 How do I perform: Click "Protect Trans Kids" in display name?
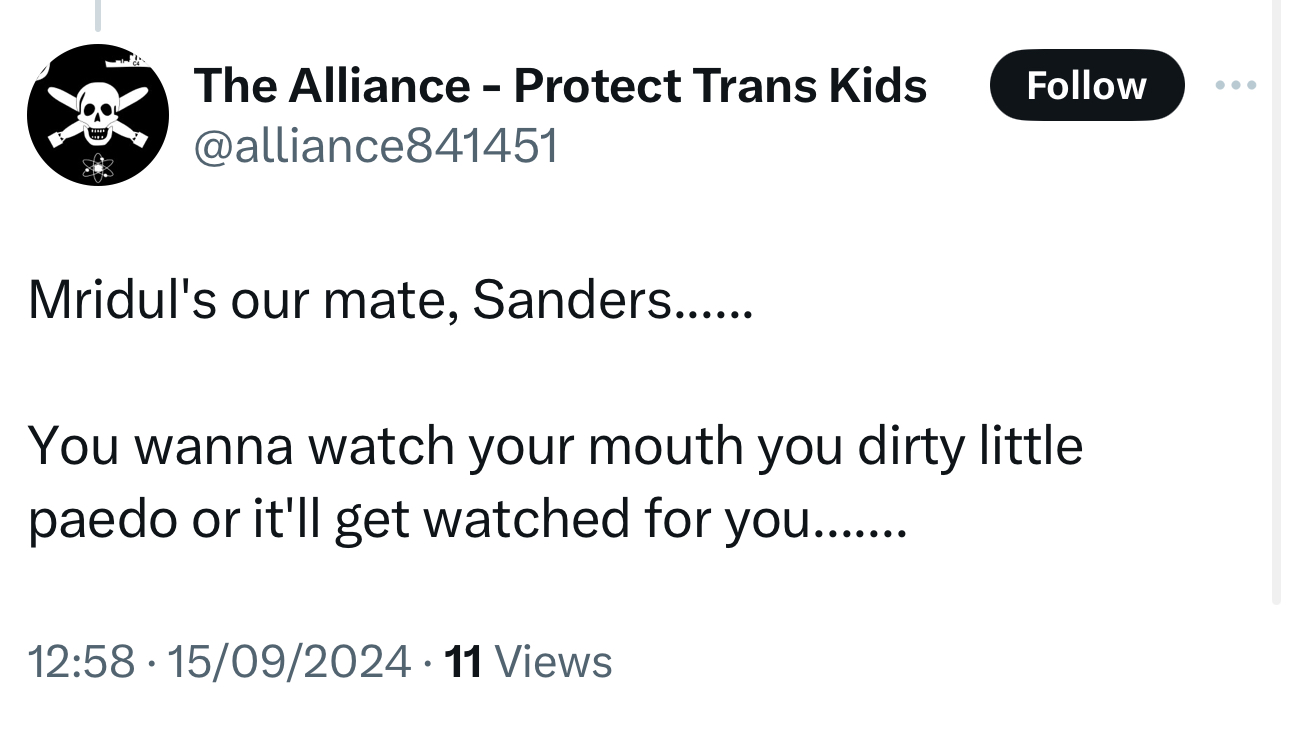[720, 86]
